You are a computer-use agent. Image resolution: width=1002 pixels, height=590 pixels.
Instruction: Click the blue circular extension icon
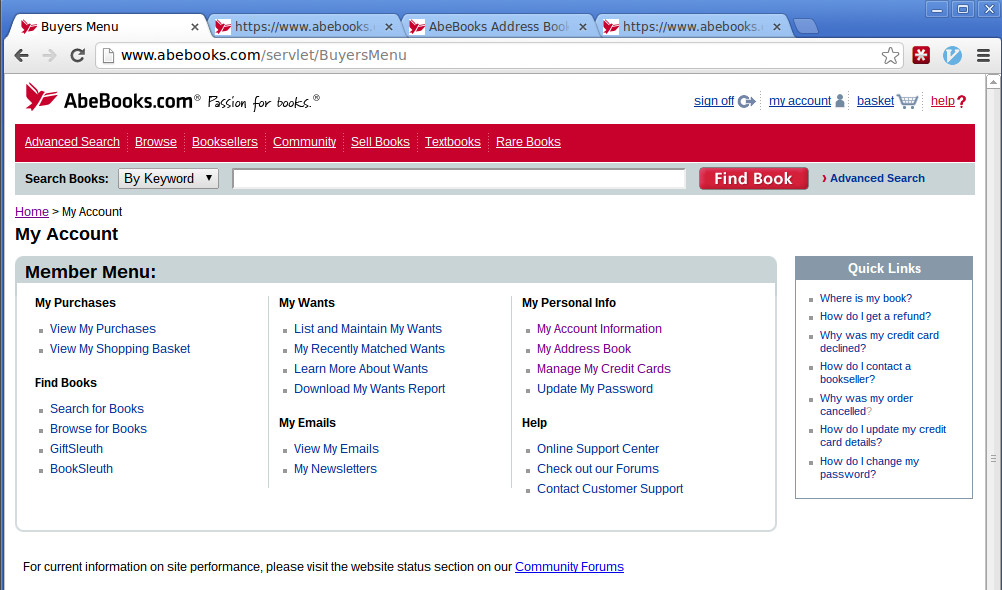[952, 56]
